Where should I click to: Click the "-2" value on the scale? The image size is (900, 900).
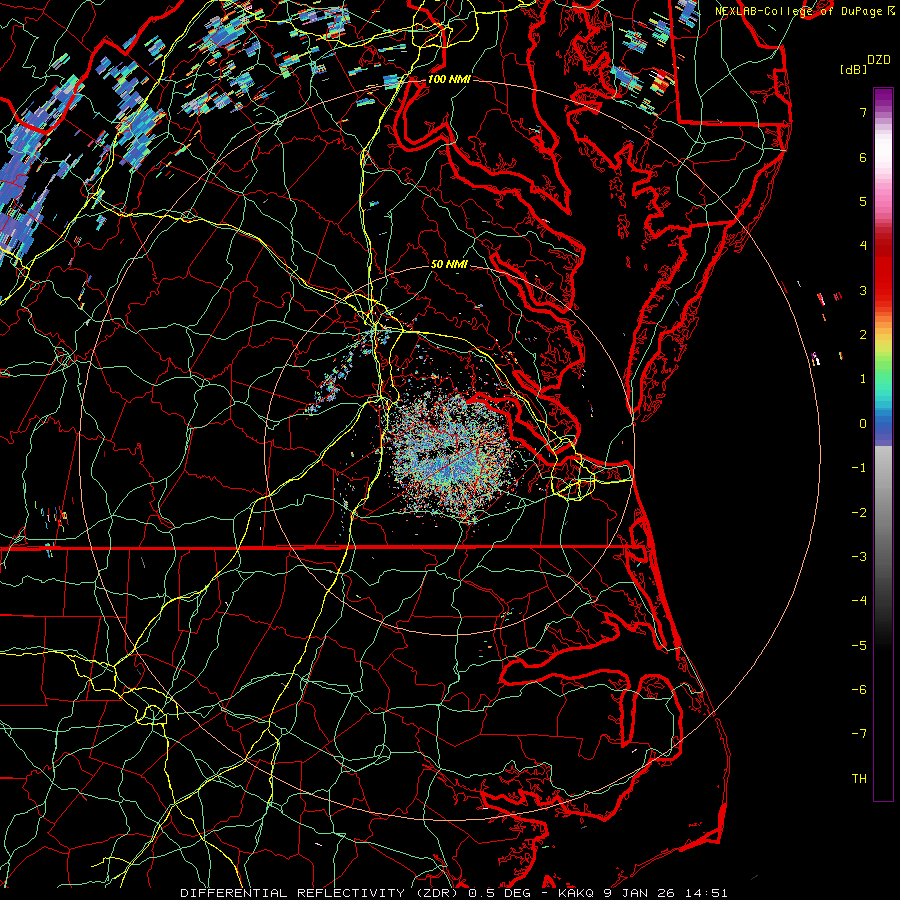tap(859, 513)
